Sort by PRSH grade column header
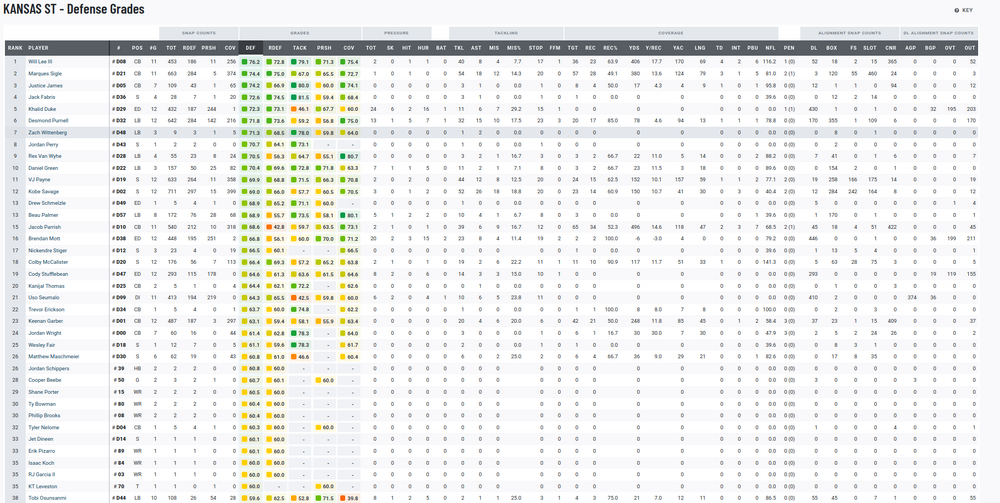Image resolution: width=1000 pixels, height=503 pixels. point(324,47)
